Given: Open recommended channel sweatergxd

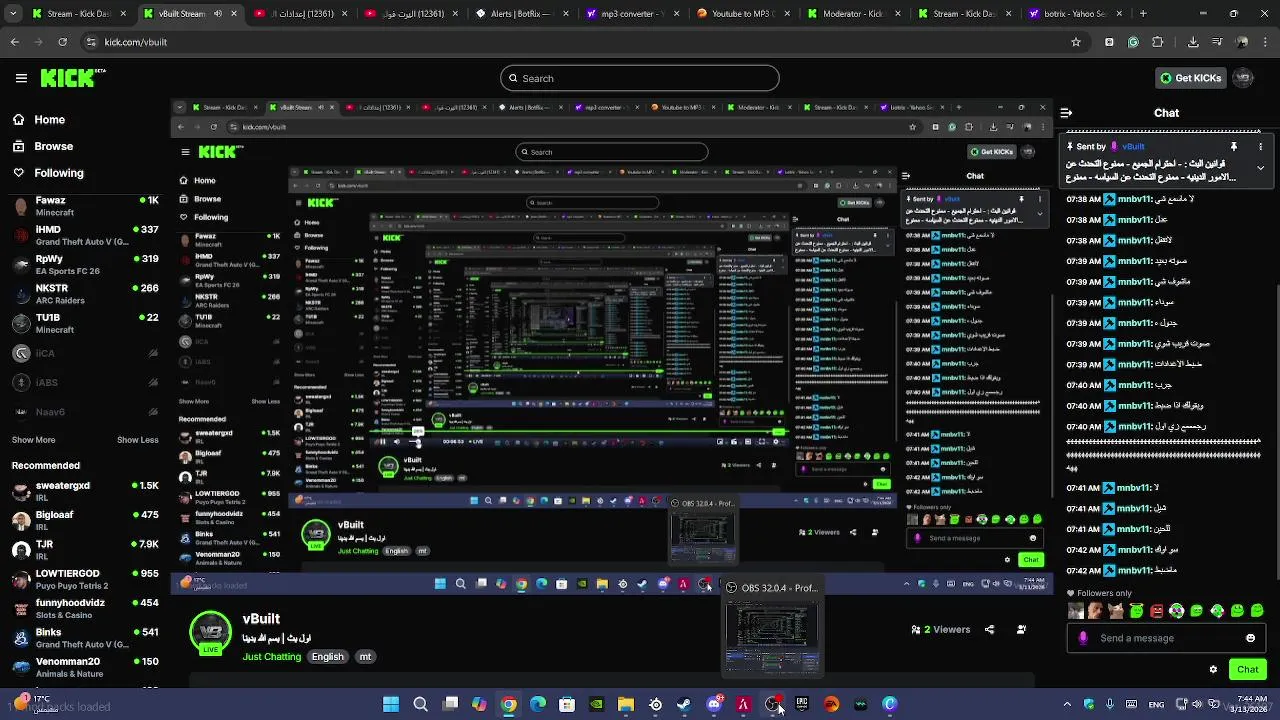Looking at the screenshot, I should click(85, 491).
